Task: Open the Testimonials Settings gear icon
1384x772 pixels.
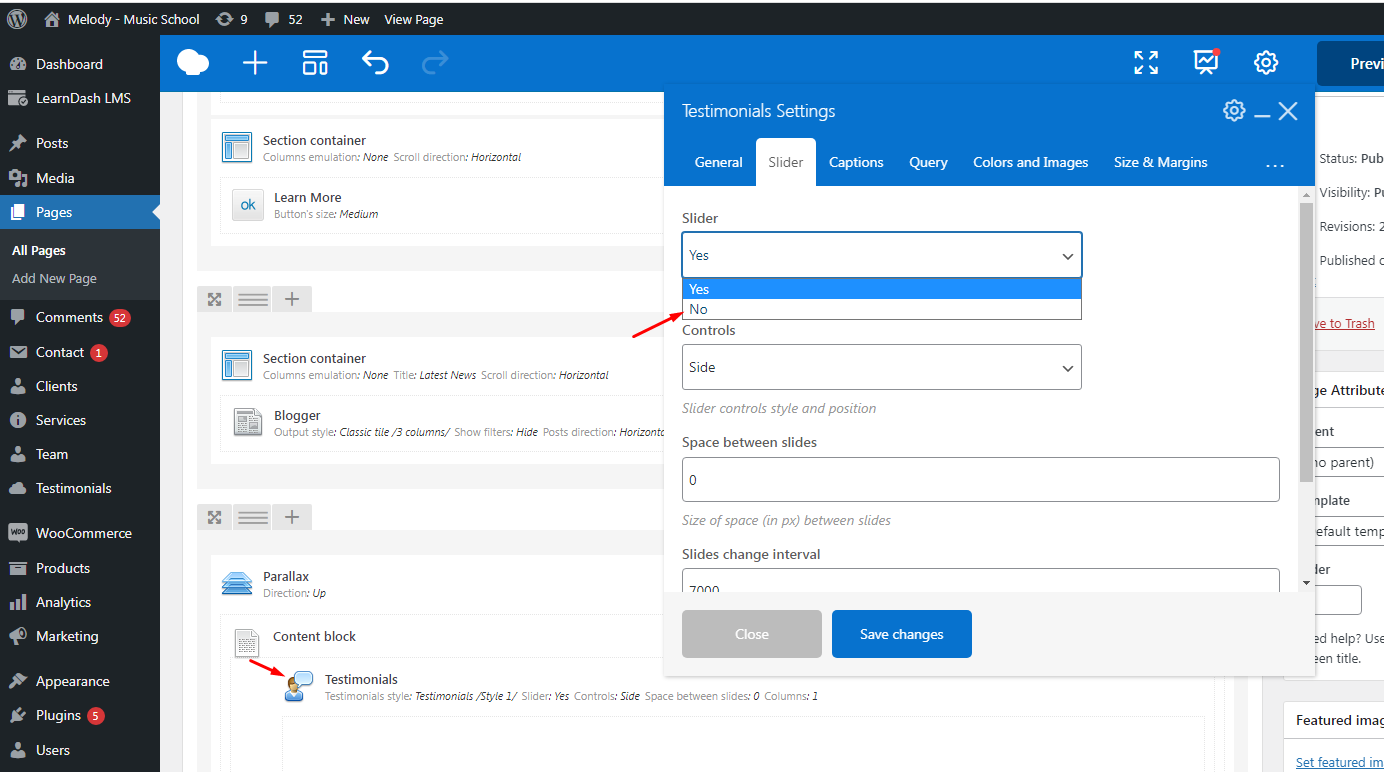Action: (1234, 111)
